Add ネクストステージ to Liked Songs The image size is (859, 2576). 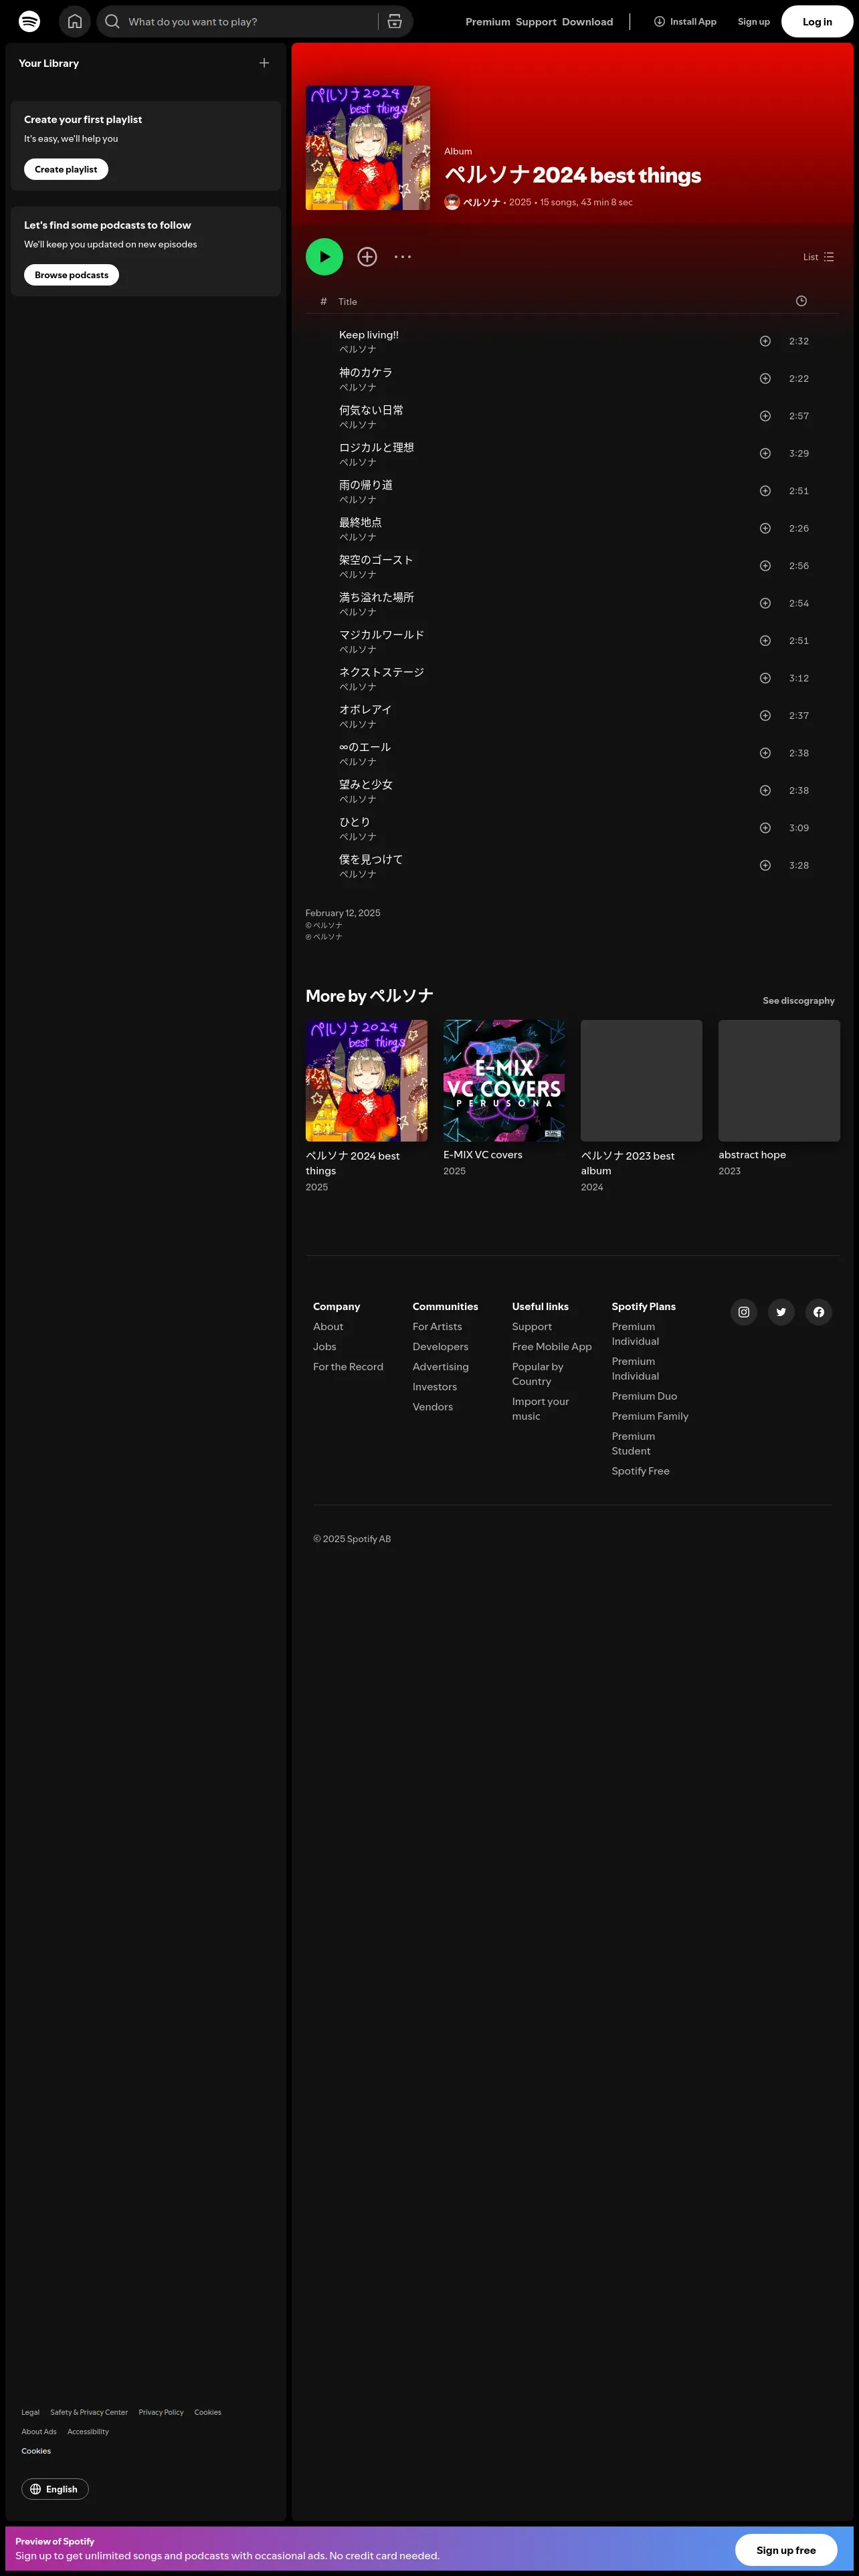pos(765,678)
